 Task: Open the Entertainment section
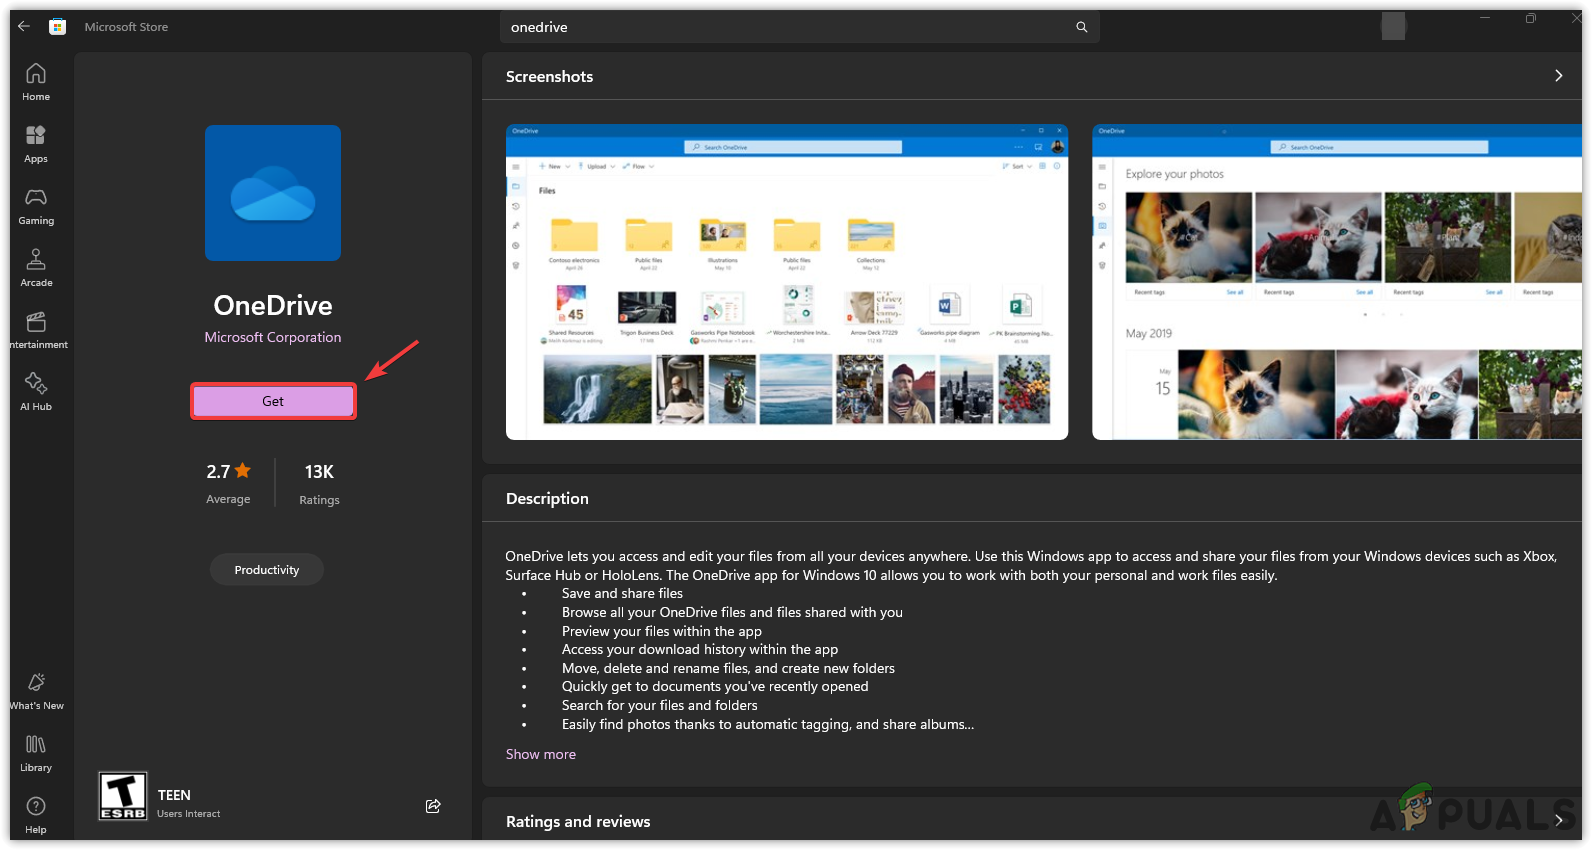(36, 330)
